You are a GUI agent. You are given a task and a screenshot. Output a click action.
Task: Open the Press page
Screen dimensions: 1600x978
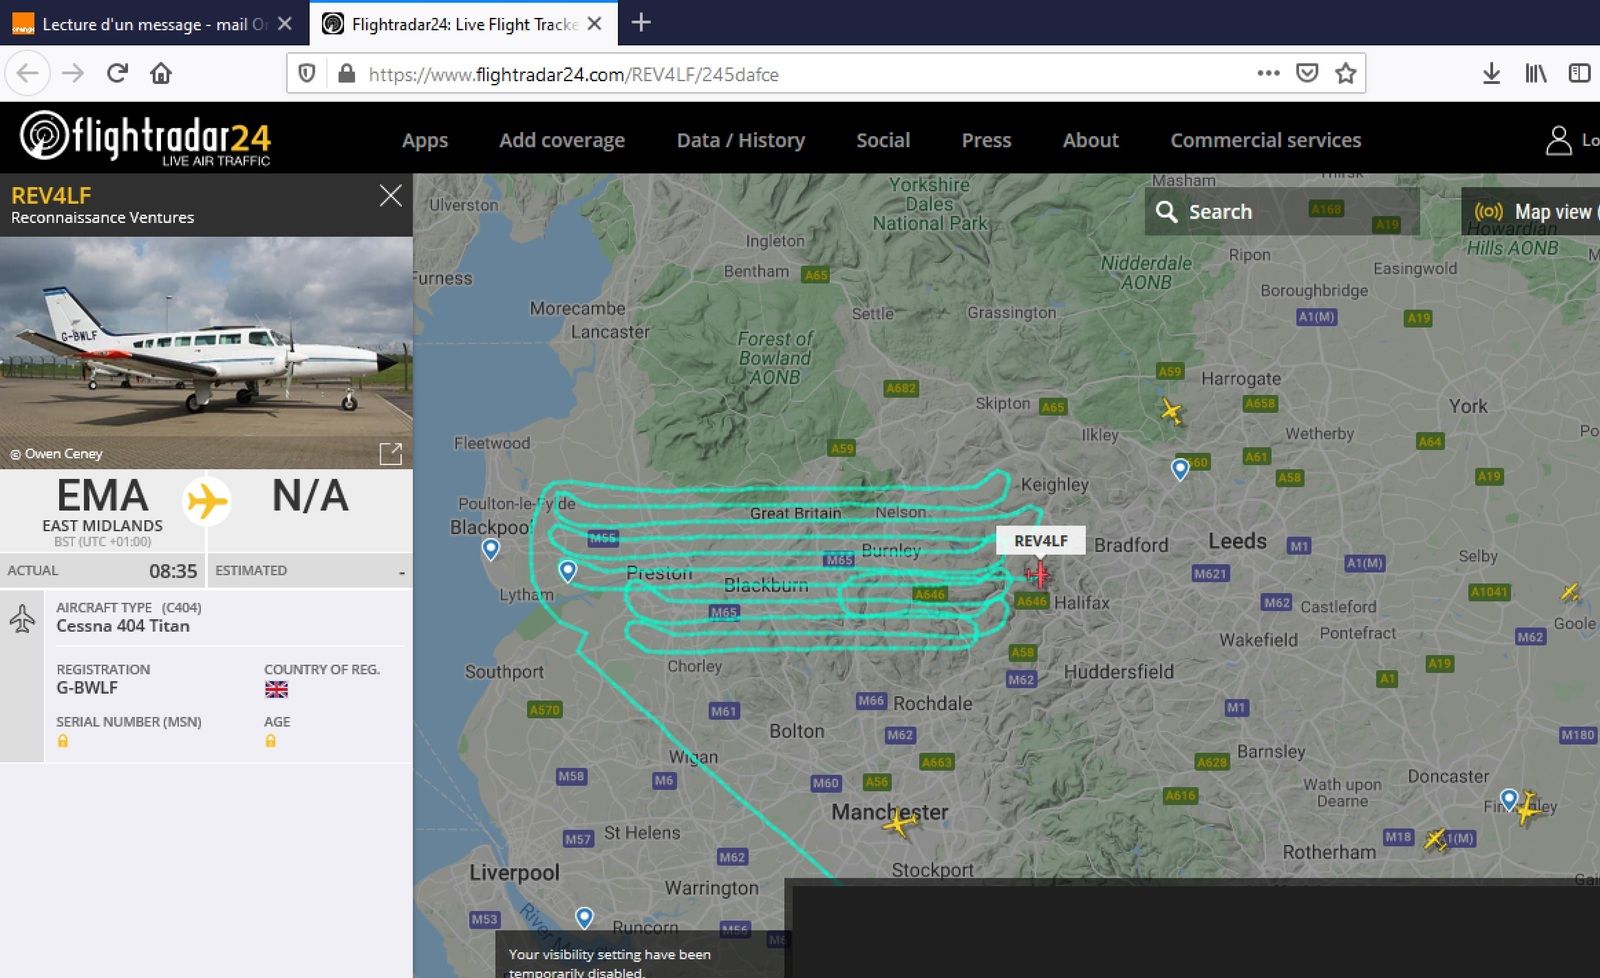tap(986, 140)
